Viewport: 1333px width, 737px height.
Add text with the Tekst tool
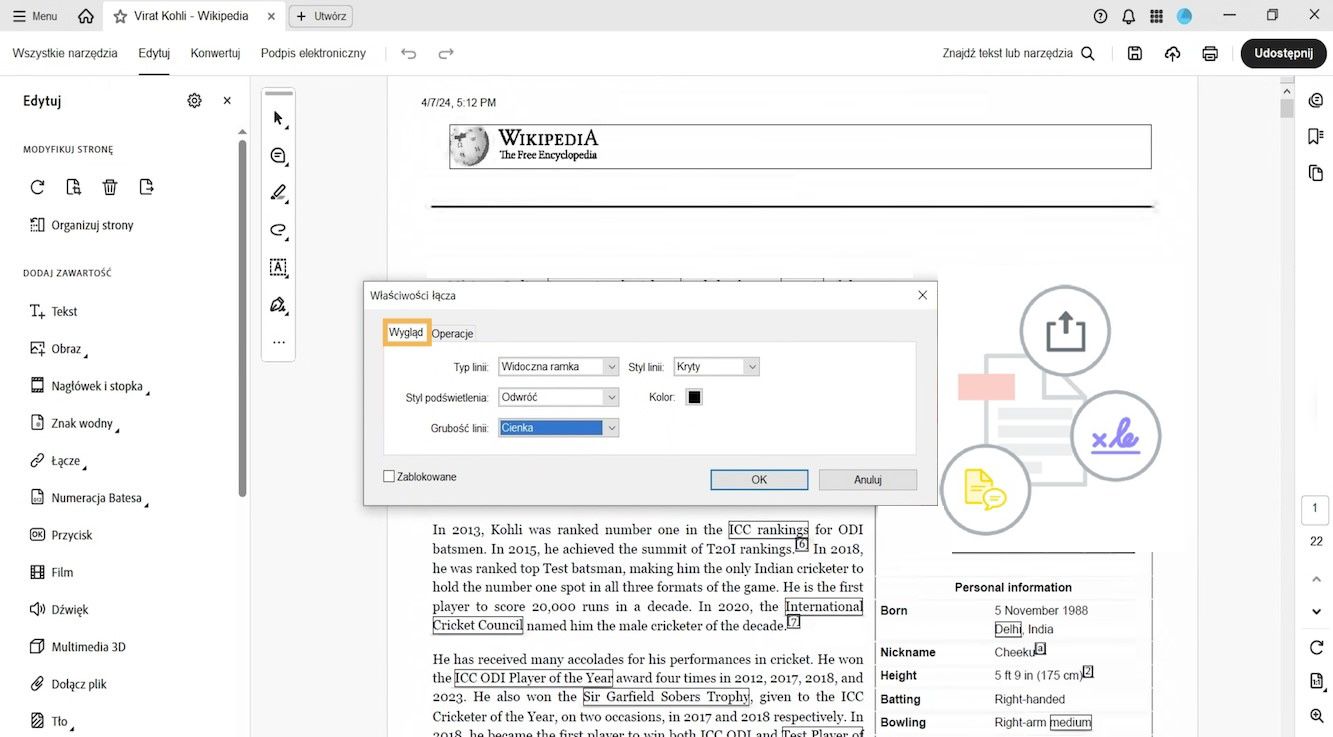tap(54, 311)
